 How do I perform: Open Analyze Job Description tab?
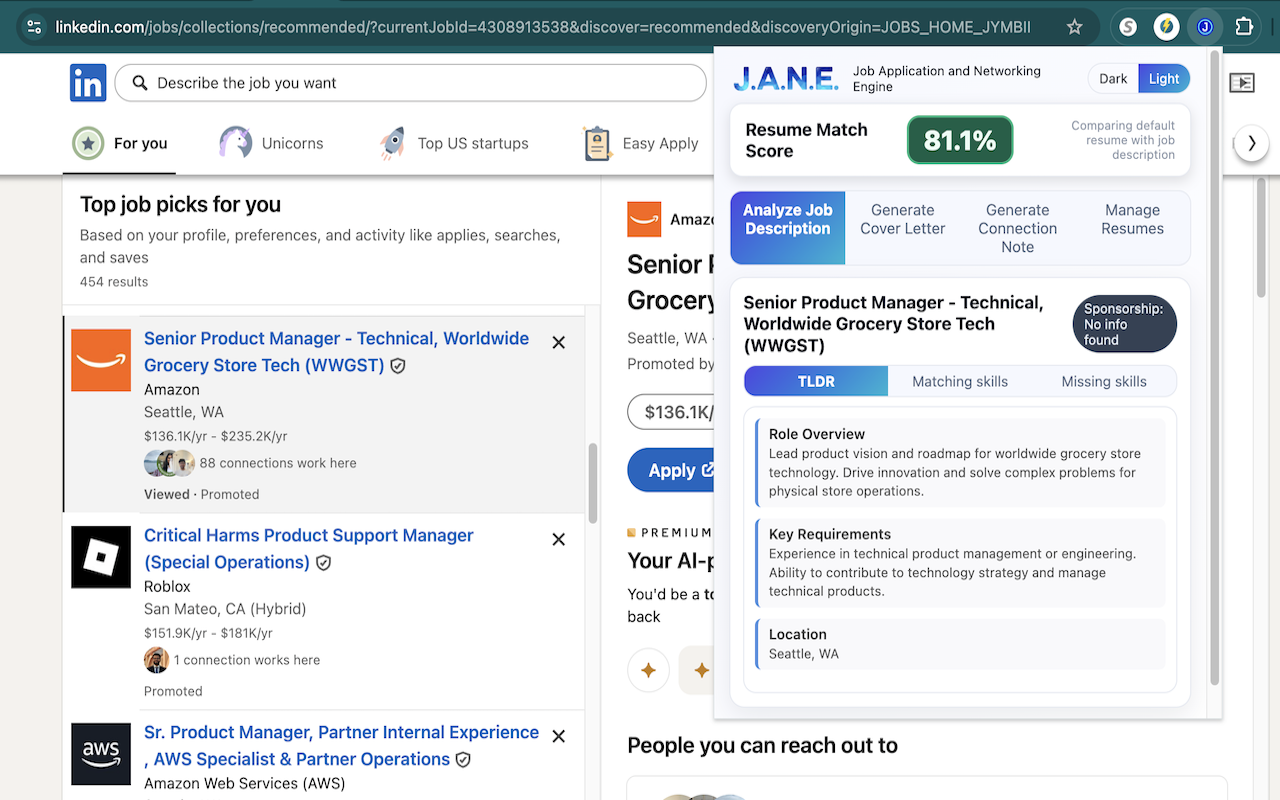click(x=788, y=228)
